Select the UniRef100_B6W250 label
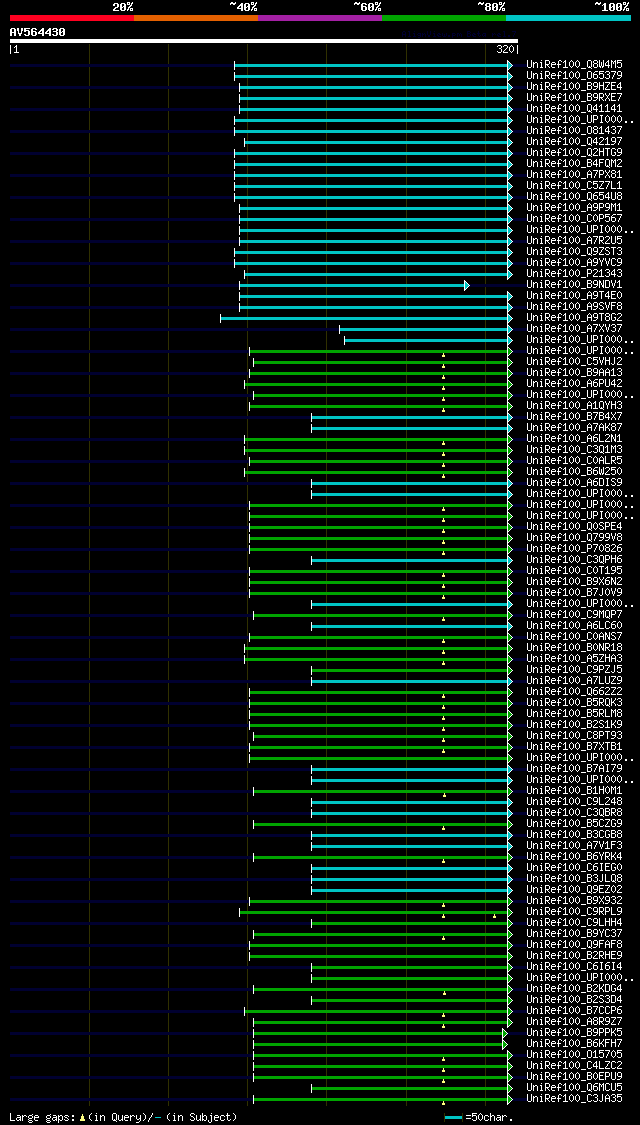Screen dimensions: 640x1125 [x=574, y=471]
